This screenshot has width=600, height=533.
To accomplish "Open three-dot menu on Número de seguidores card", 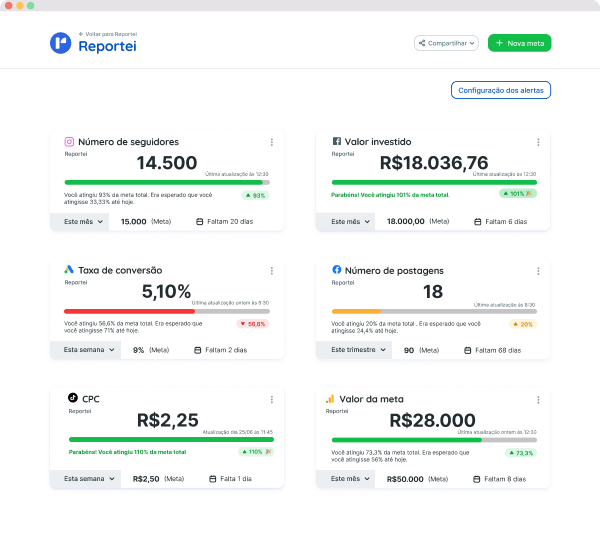I will click(272, 142).
